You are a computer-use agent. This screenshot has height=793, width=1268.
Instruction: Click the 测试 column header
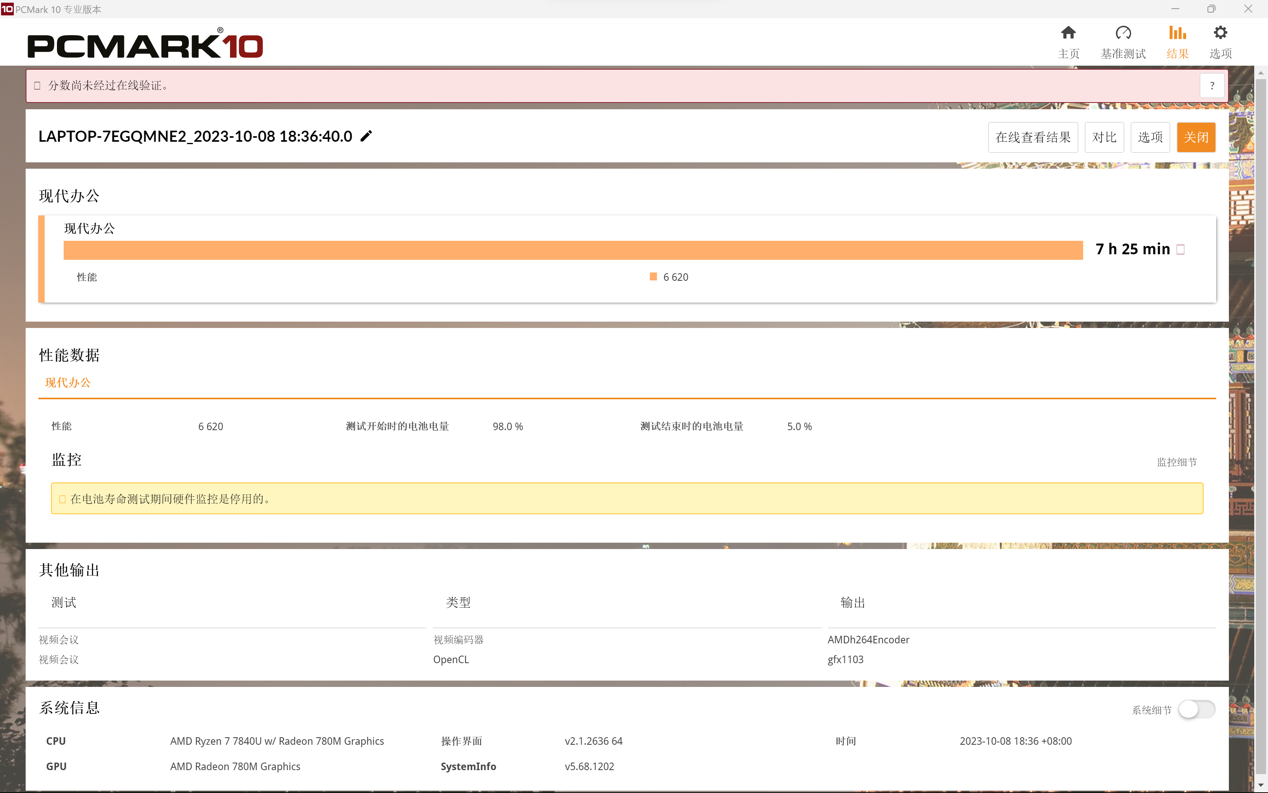pyautogui.click(x=64, y=603)
